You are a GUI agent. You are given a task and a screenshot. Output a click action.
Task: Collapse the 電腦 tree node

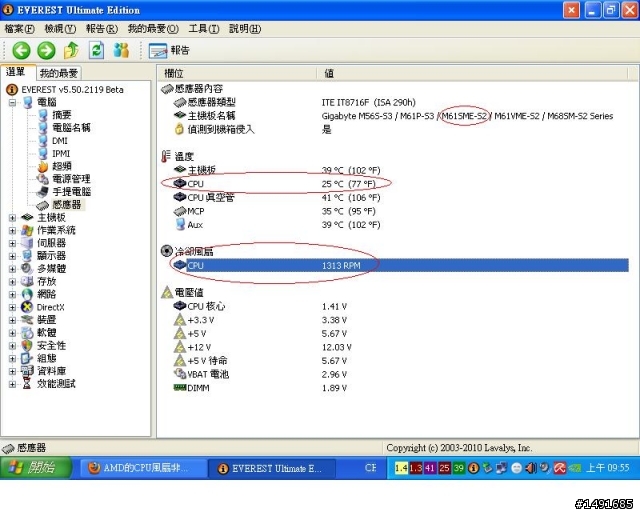point(12,102)
